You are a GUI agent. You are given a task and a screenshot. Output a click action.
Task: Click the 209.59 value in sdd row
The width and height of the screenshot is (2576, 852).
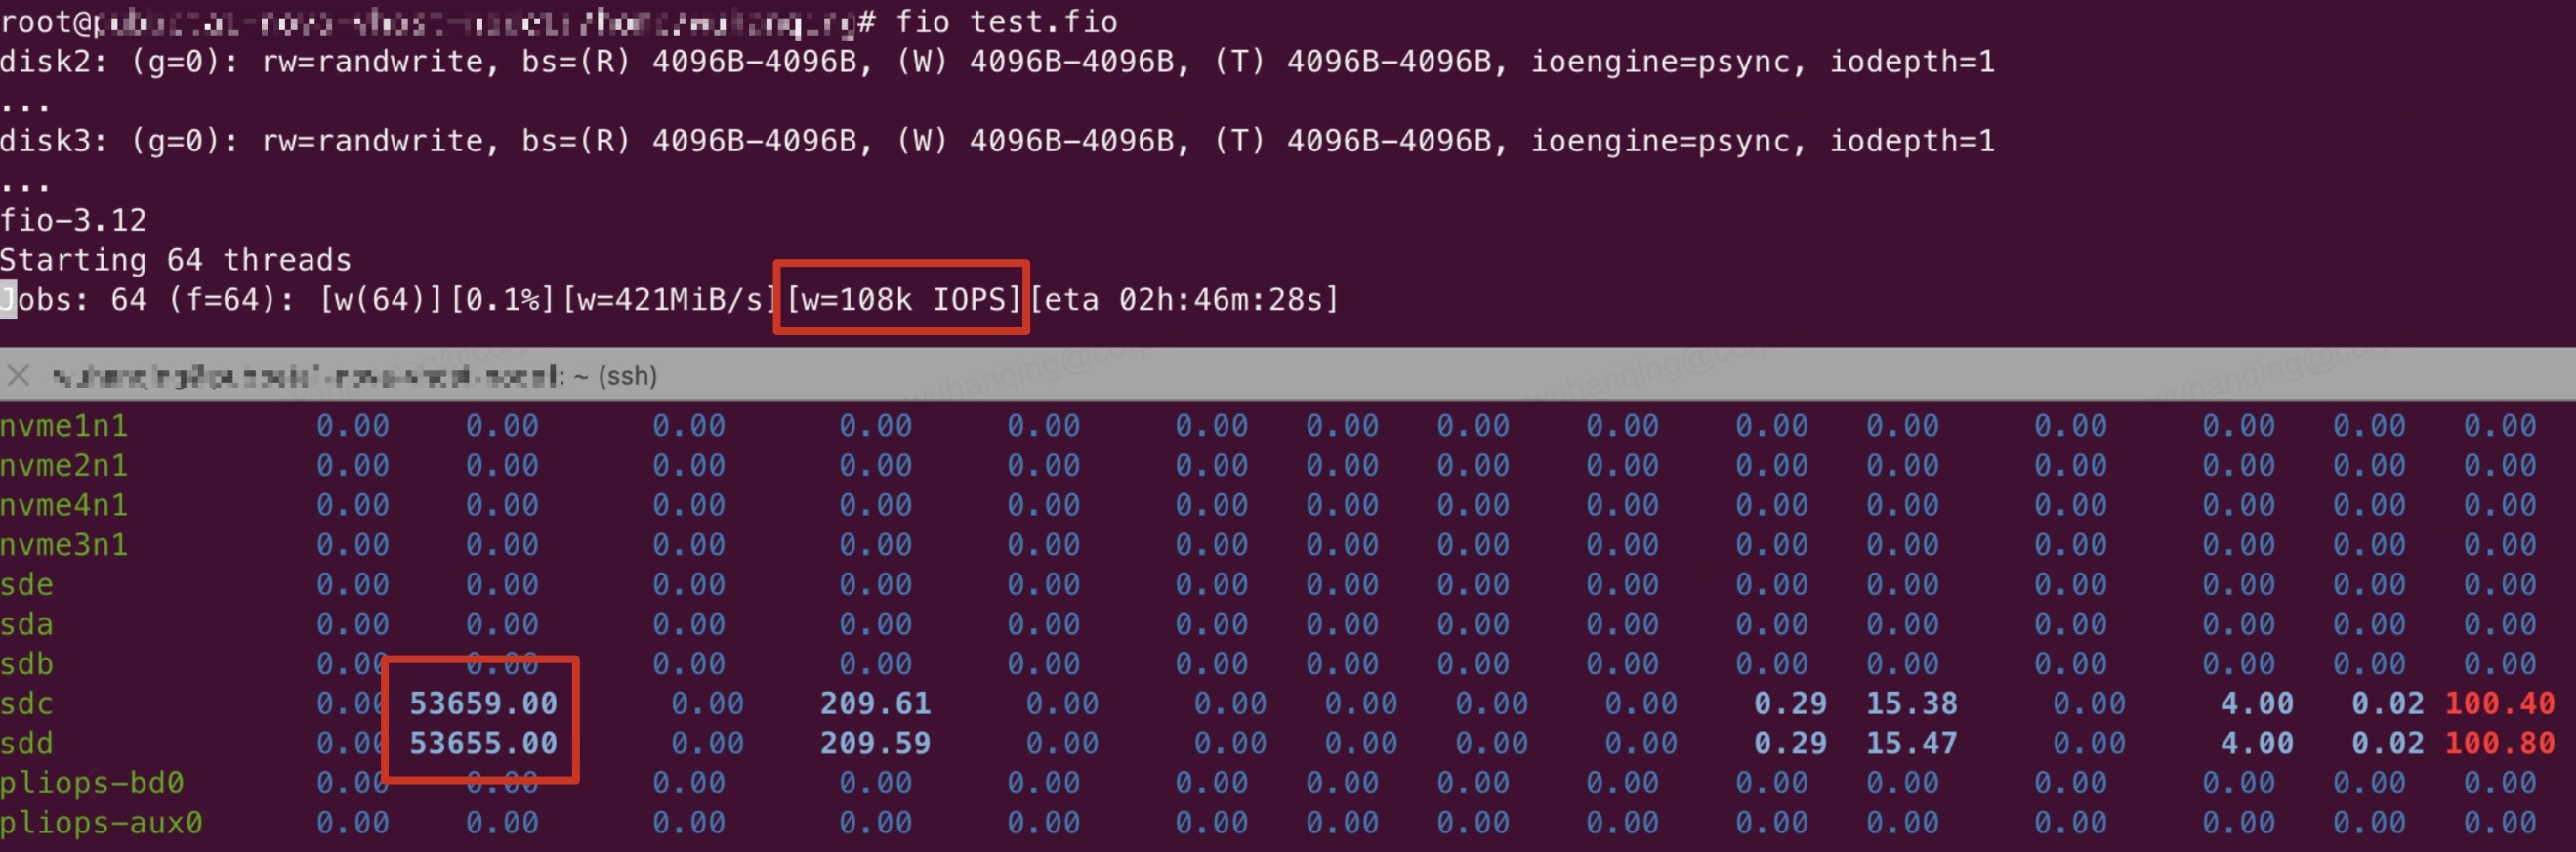[x=875, y=744]
